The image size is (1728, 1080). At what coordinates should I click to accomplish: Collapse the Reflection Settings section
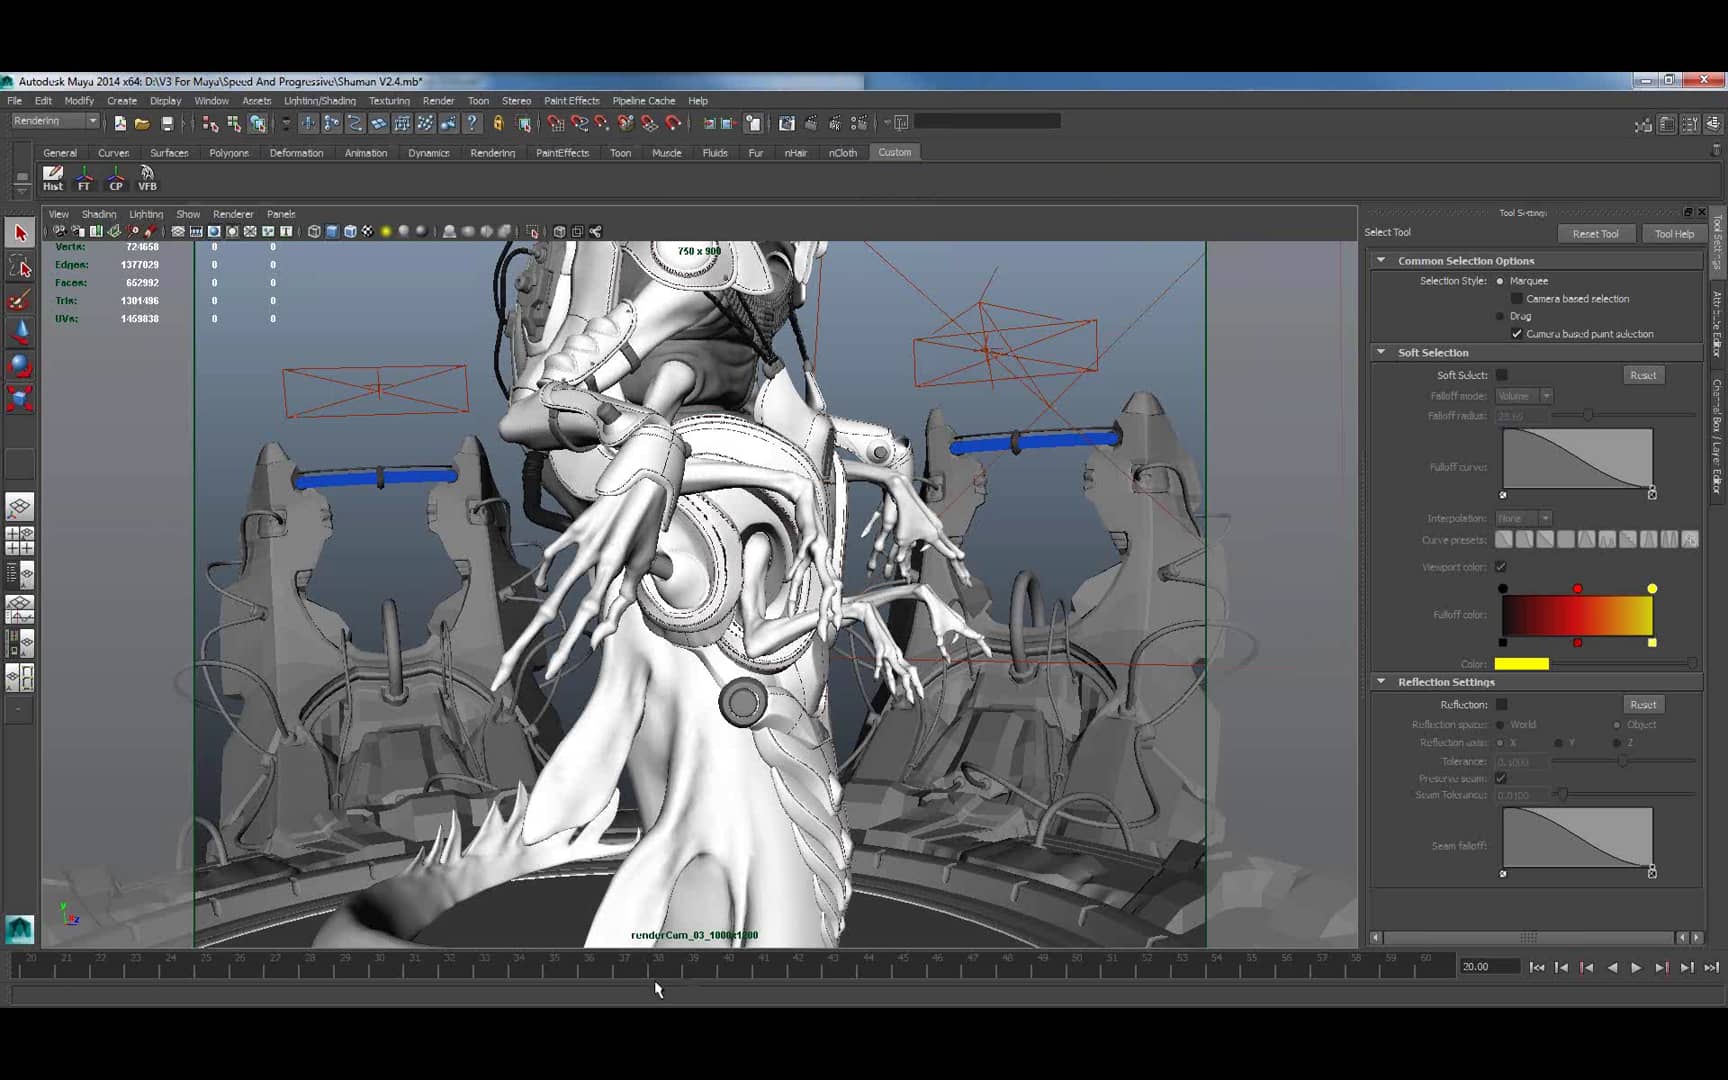(1381, 681)
